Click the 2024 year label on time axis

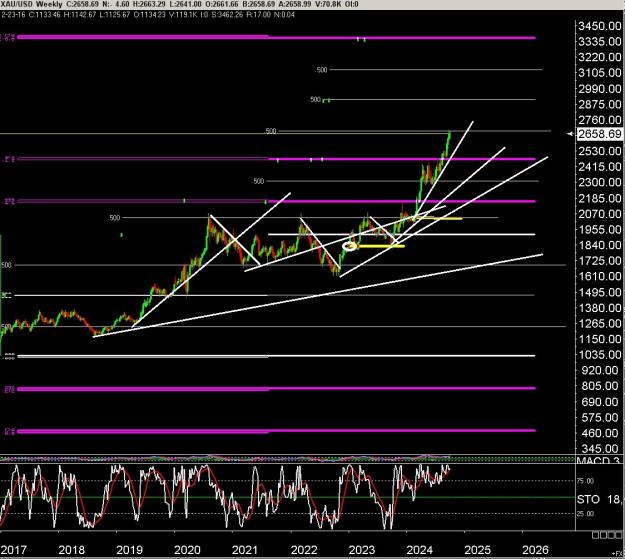tap(419, 550)
